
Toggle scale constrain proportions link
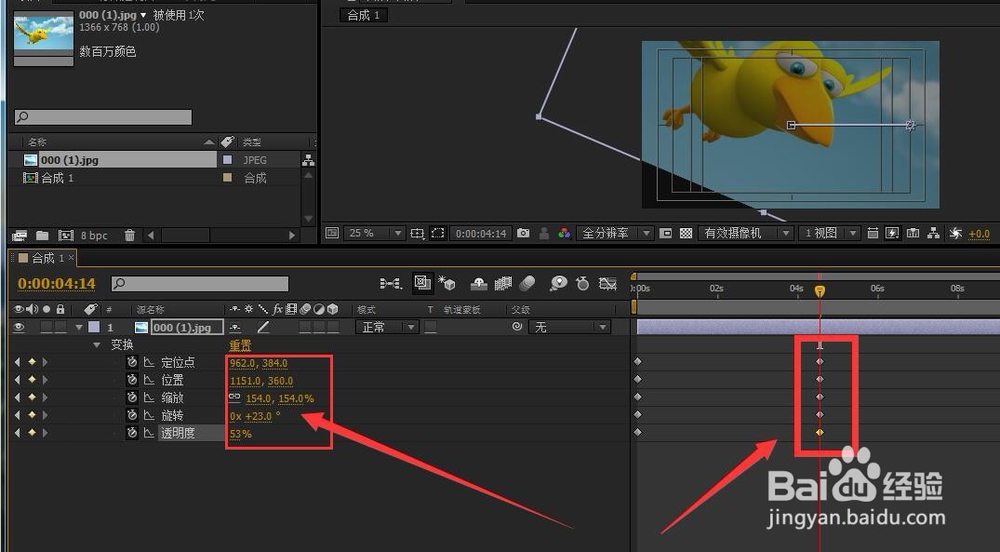pyautogui.click(x=235, y=397)
